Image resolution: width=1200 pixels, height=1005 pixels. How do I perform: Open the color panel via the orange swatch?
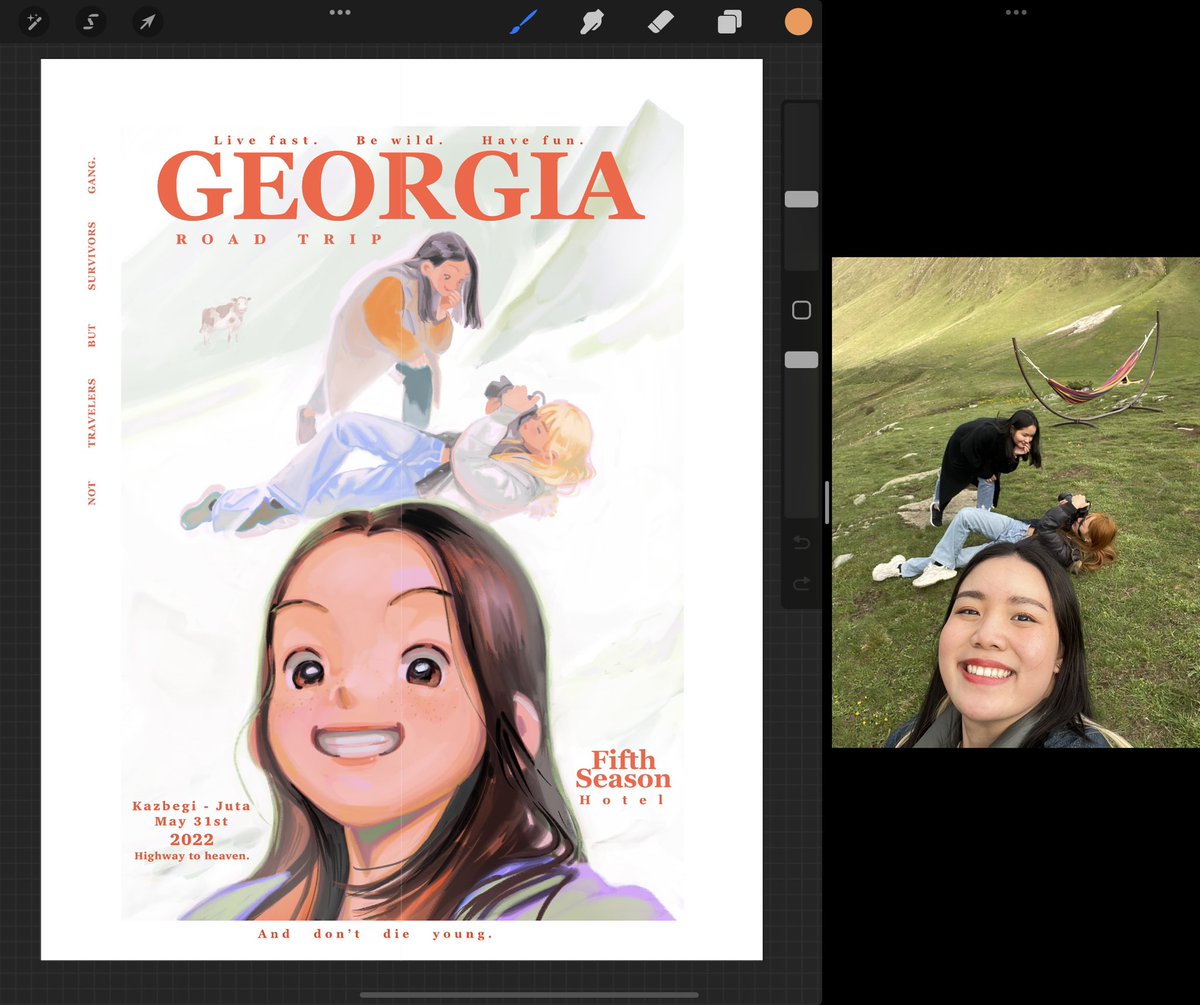[797, 21]
